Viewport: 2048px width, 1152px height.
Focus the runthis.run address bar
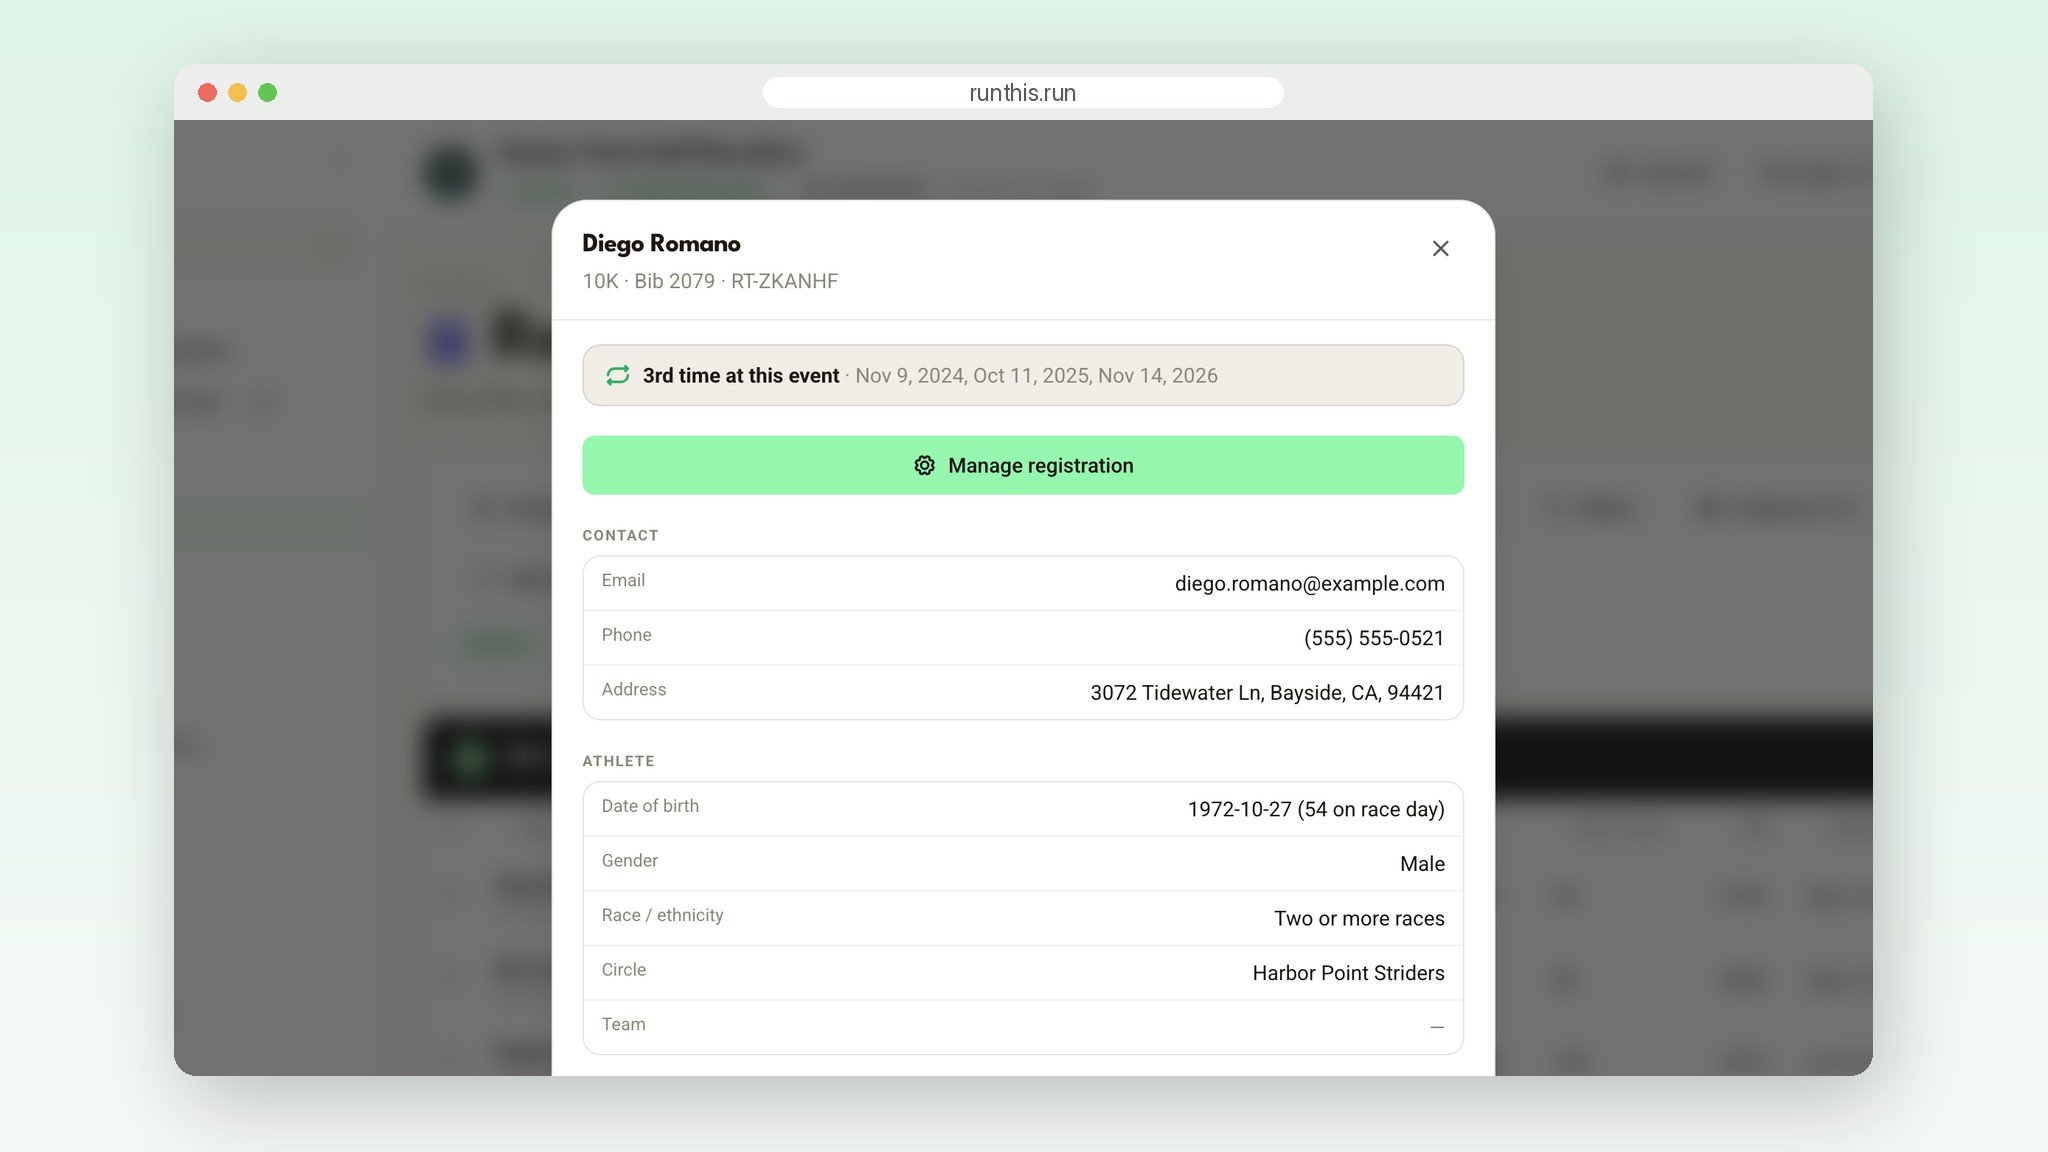tap(1023, 93)
